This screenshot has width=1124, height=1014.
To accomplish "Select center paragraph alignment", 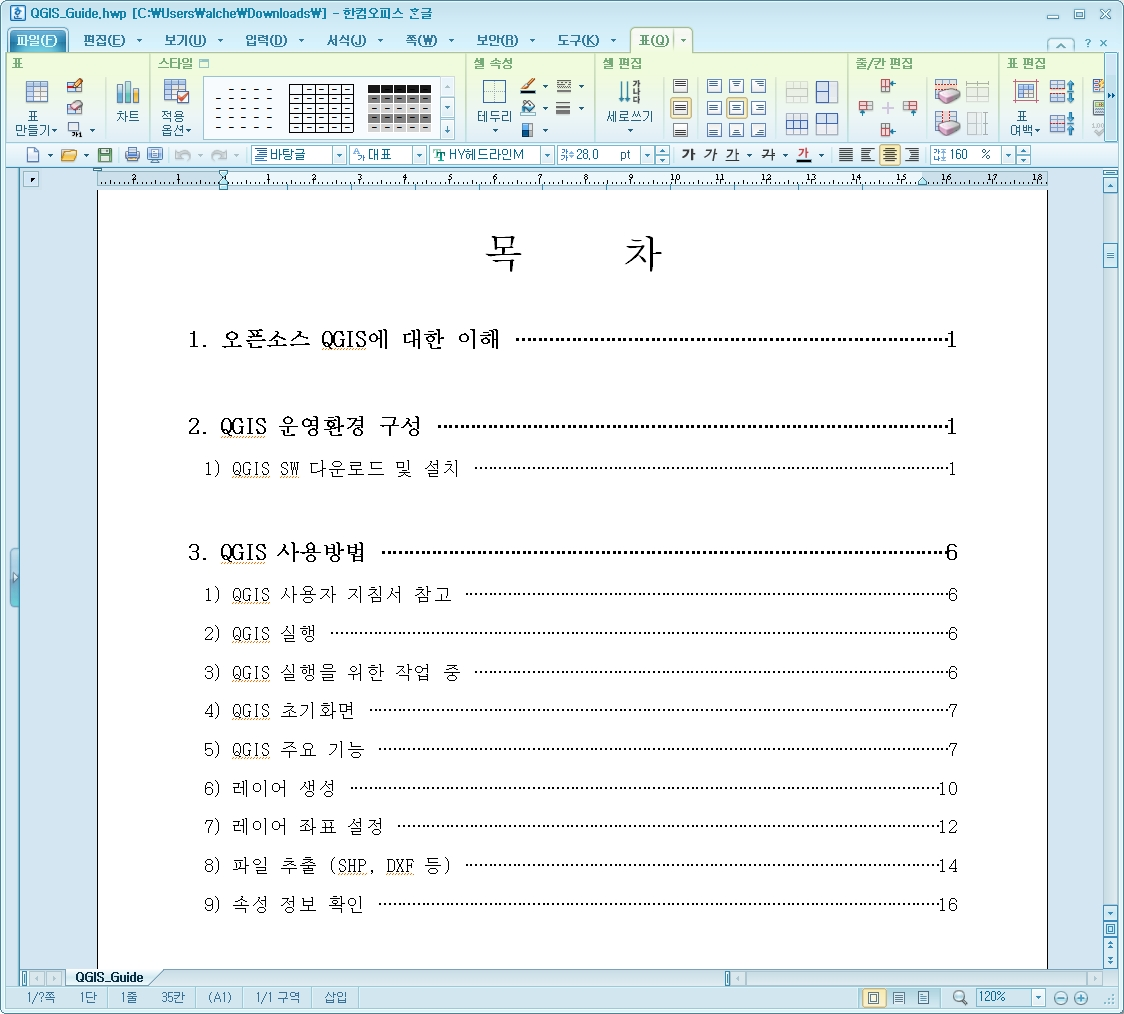I will tap(890, 154).
